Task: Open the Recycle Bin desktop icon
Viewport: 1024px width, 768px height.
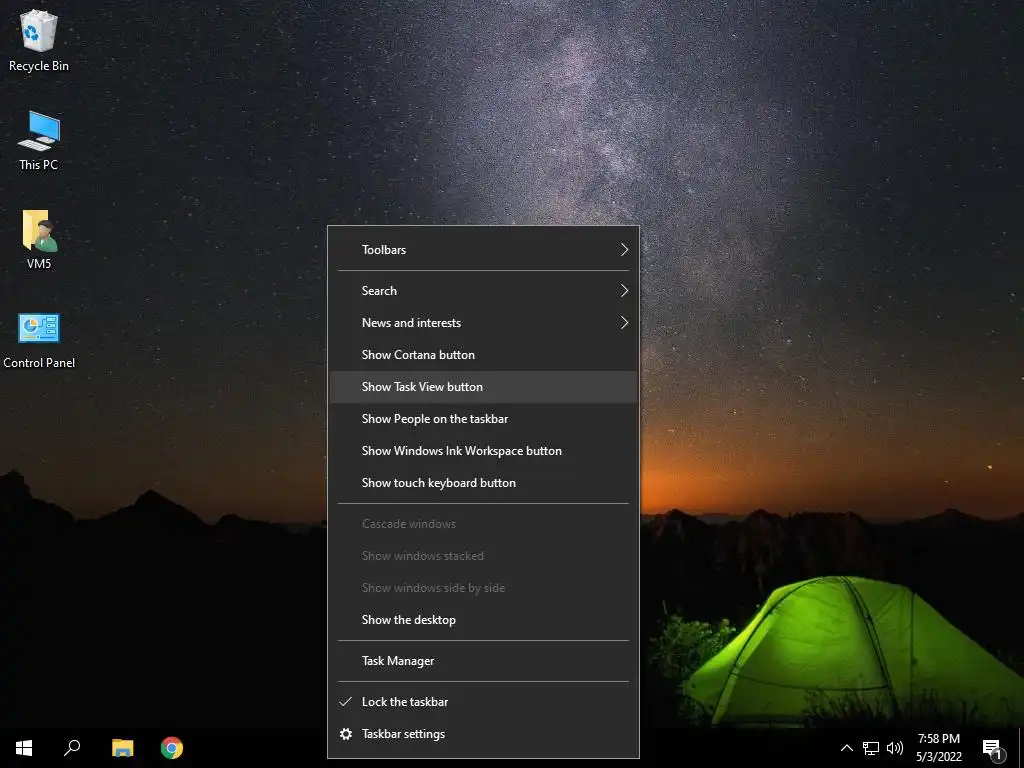Action: click(x=39, y=40)
